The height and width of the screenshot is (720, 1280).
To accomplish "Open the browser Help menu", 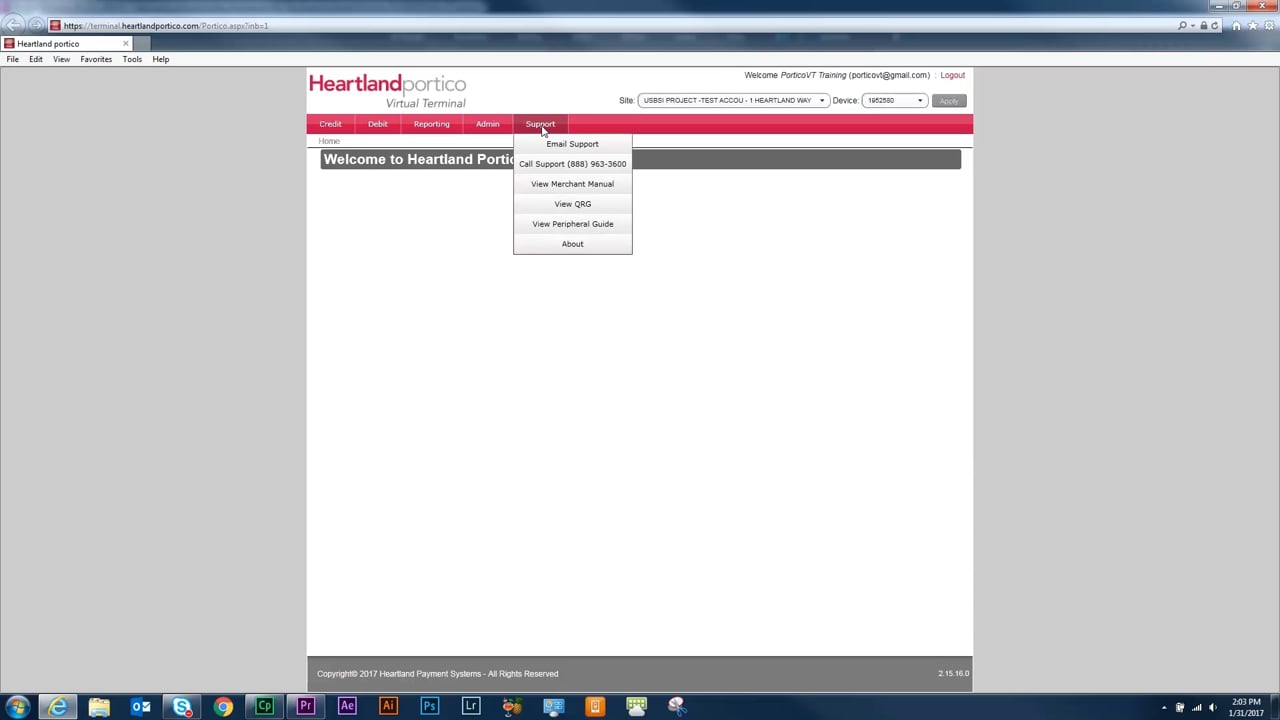I will pos(161,59).
